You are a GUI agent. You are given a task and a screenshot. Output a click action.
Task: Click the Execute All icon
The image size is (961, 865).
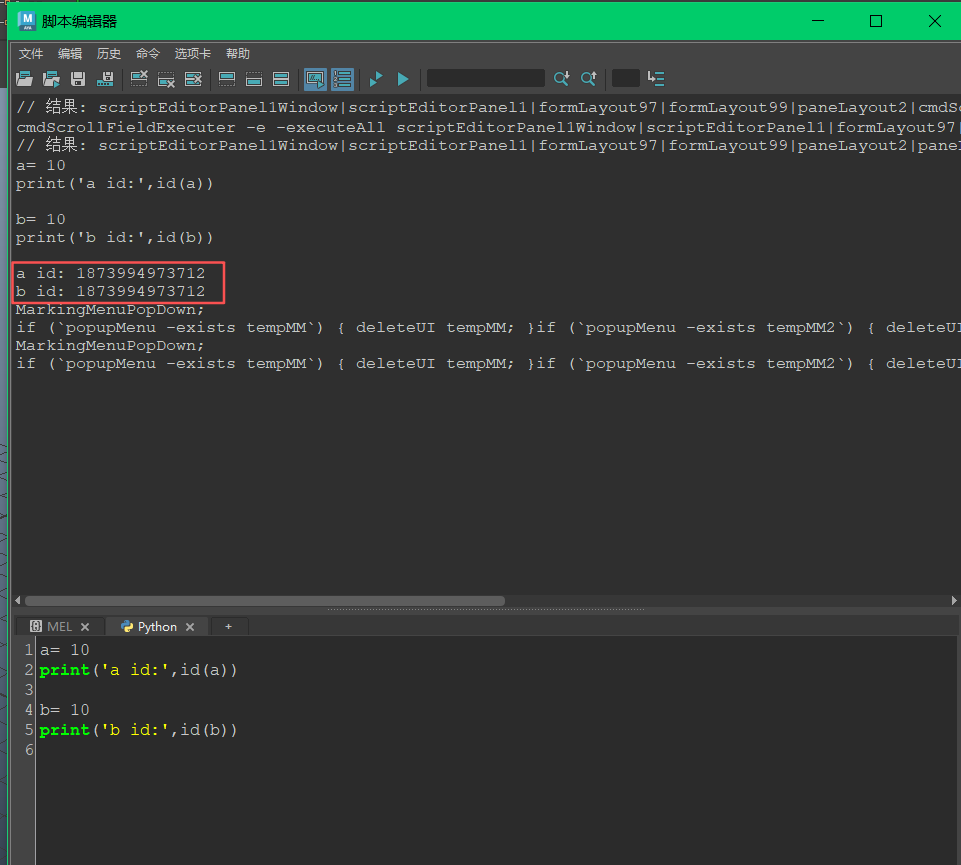coord(376,78)
